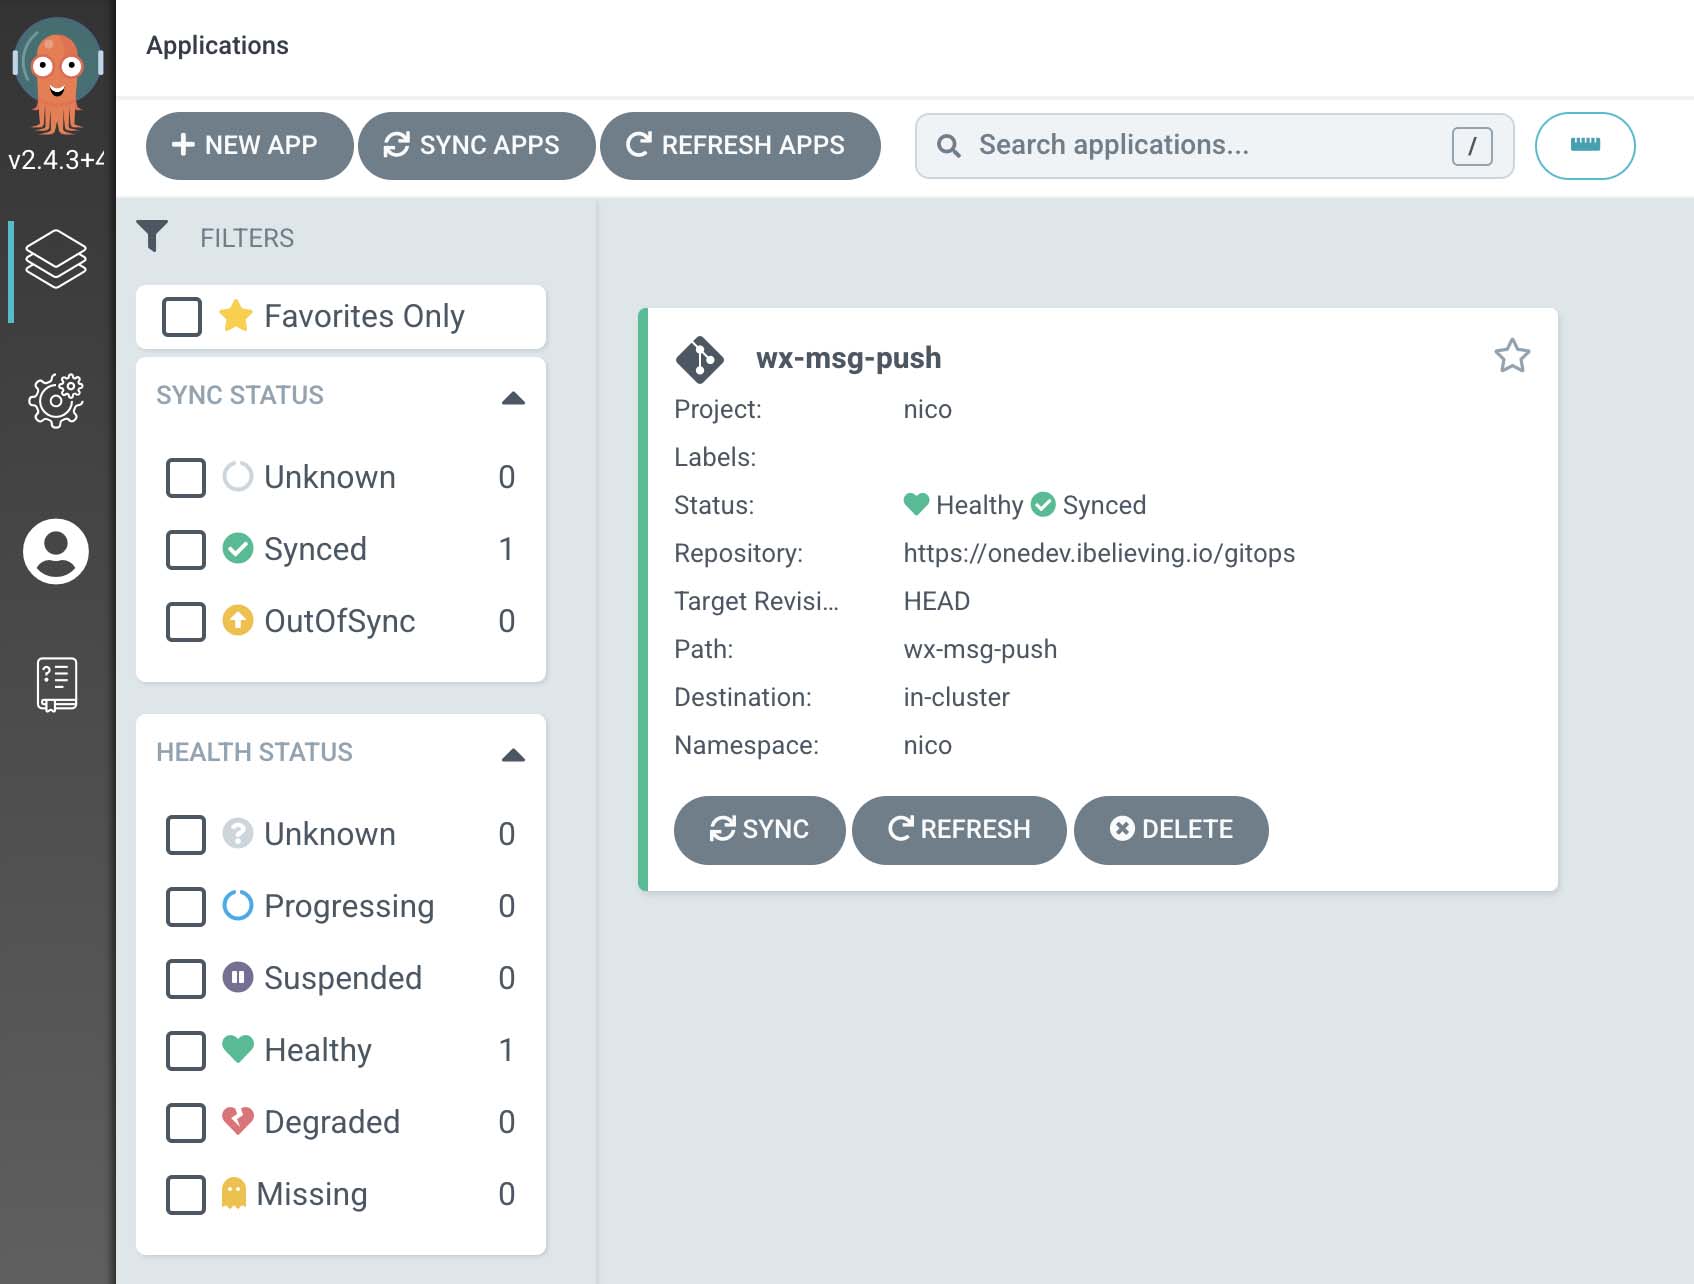
Task: Click the spinner icon in the Progressing filter row
Action: click(x=237, y=905)
